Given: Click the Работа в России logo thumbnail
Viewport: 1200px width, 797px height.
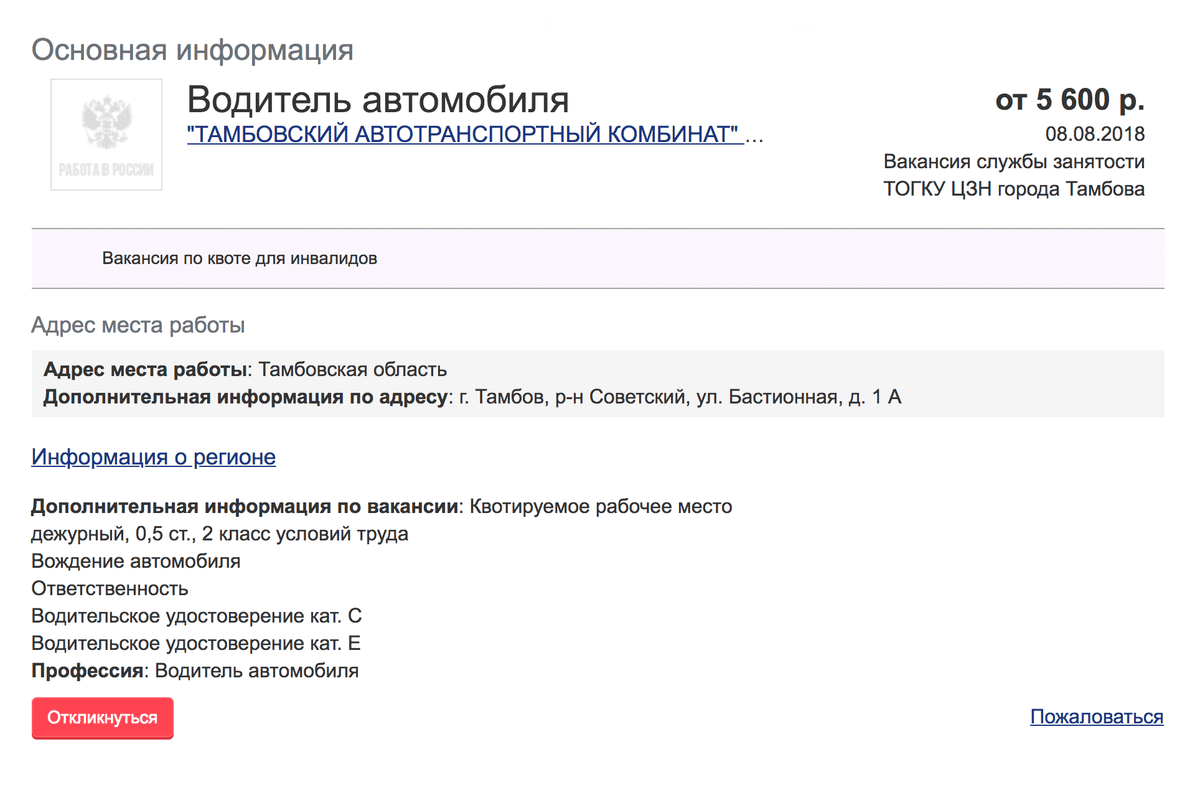Looking at the screenshot, I should pyautogui.click(x=106, y=134).
